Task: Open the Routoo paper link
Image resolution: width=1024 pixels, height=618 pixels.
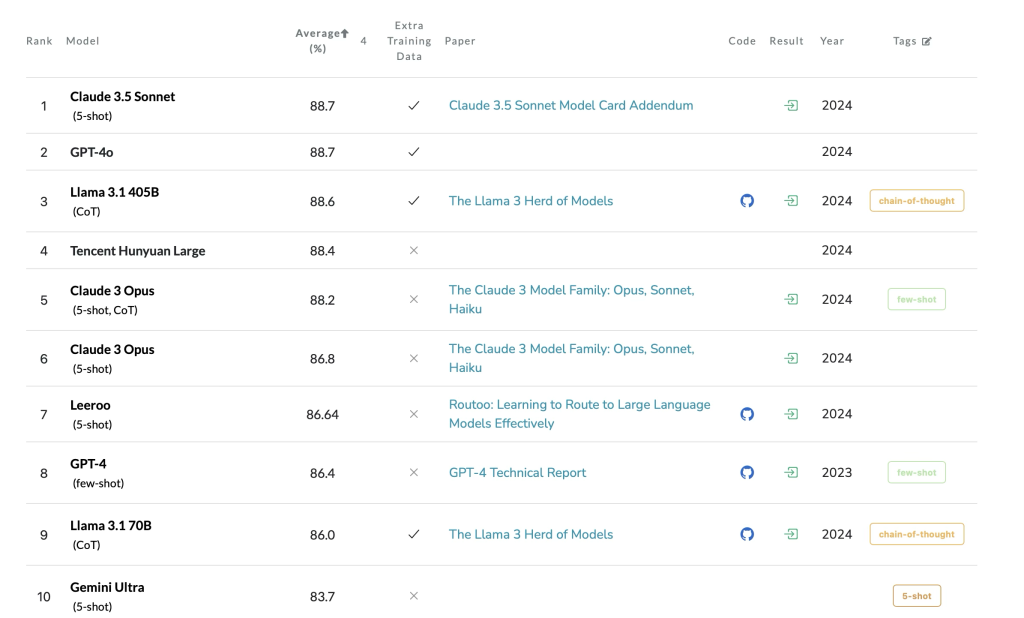Action: (579, 414)
